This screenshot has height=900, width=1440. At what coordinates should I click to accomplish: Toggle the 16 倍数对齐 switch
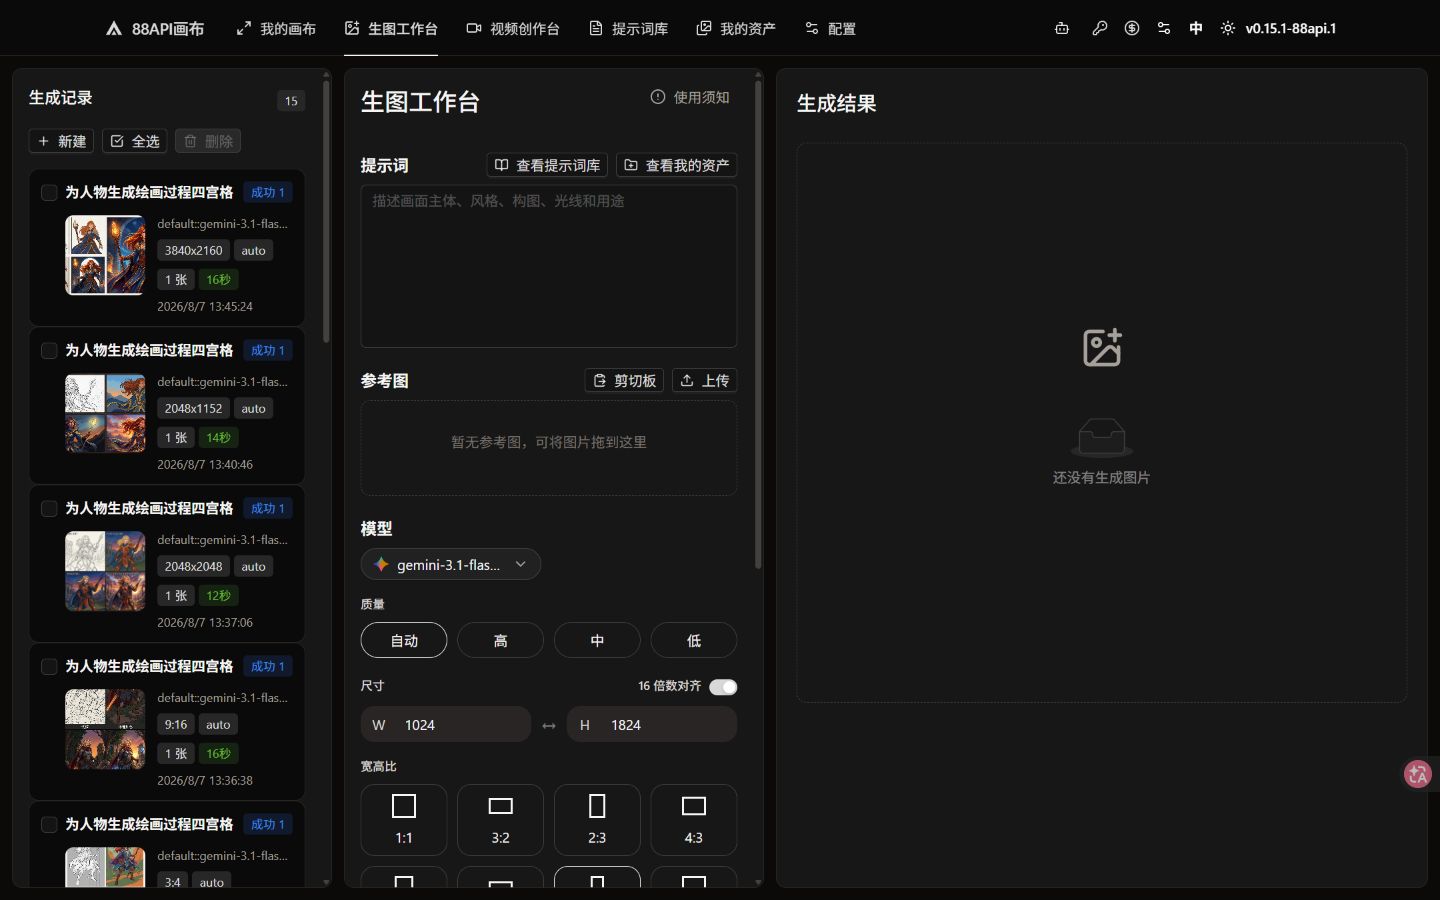[723, 686]
